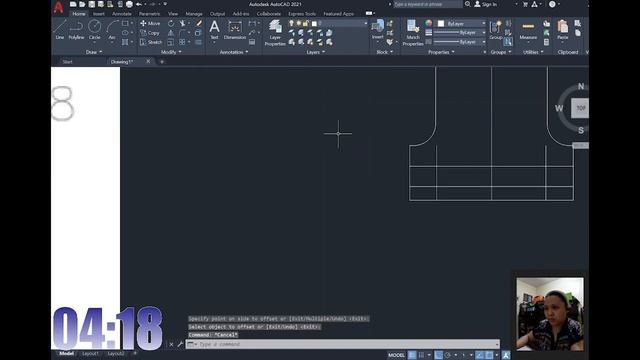Expand the Block panel
640x360 pixels.
(x=384, y=52)
